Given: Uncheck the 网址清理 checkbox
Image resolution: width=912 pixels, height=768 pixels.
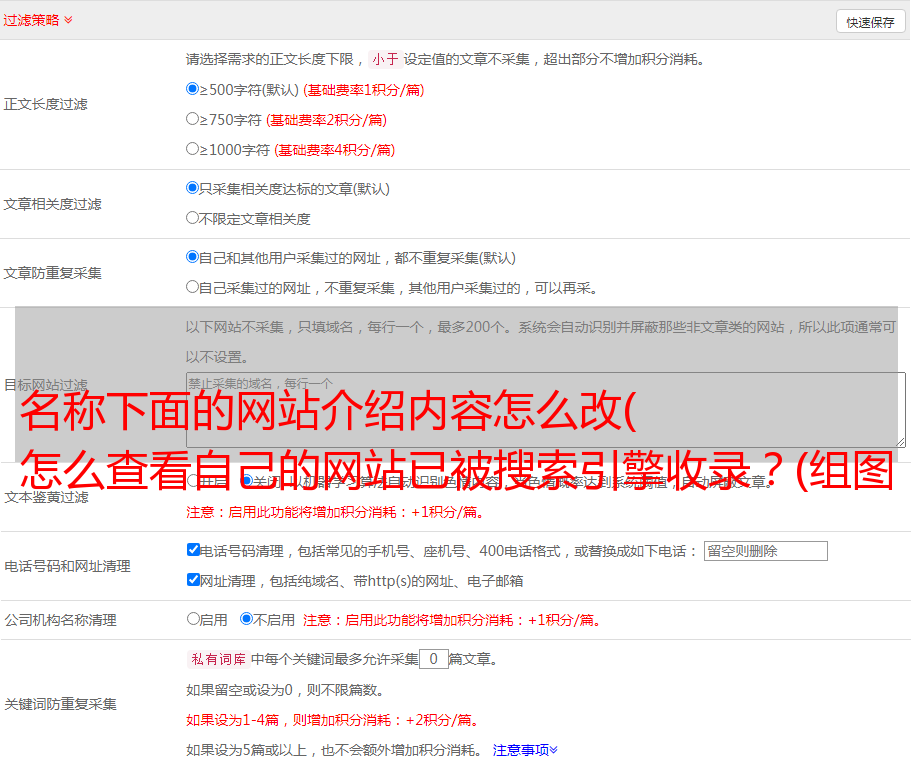Looking at the screenshot, I should 194,580.
